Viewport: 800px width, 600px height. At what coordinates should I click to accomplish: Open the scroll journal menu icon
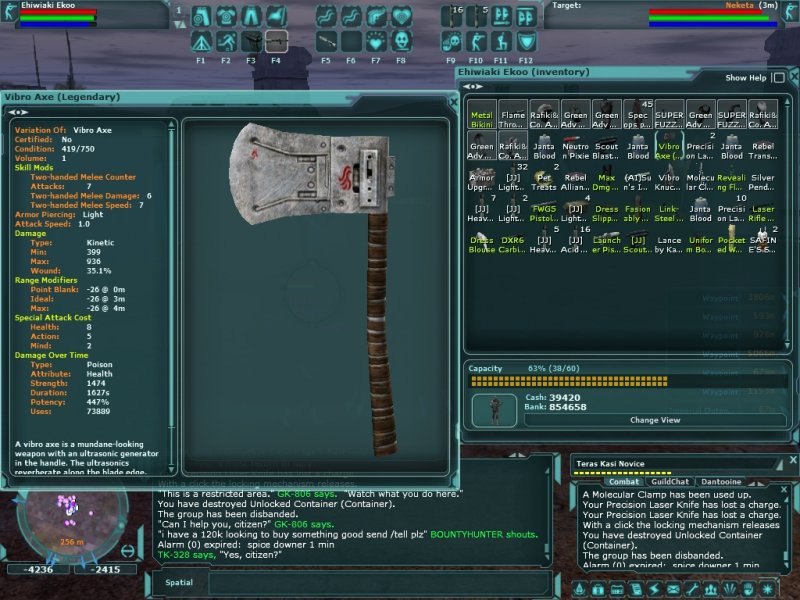coord(635,589)
